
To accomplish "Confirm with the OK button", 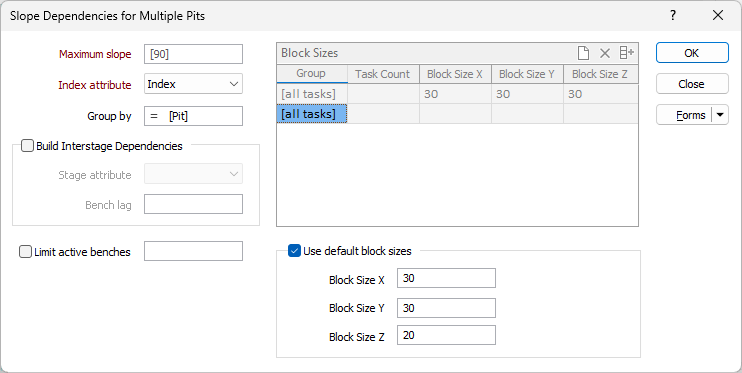I will [692, 53].
